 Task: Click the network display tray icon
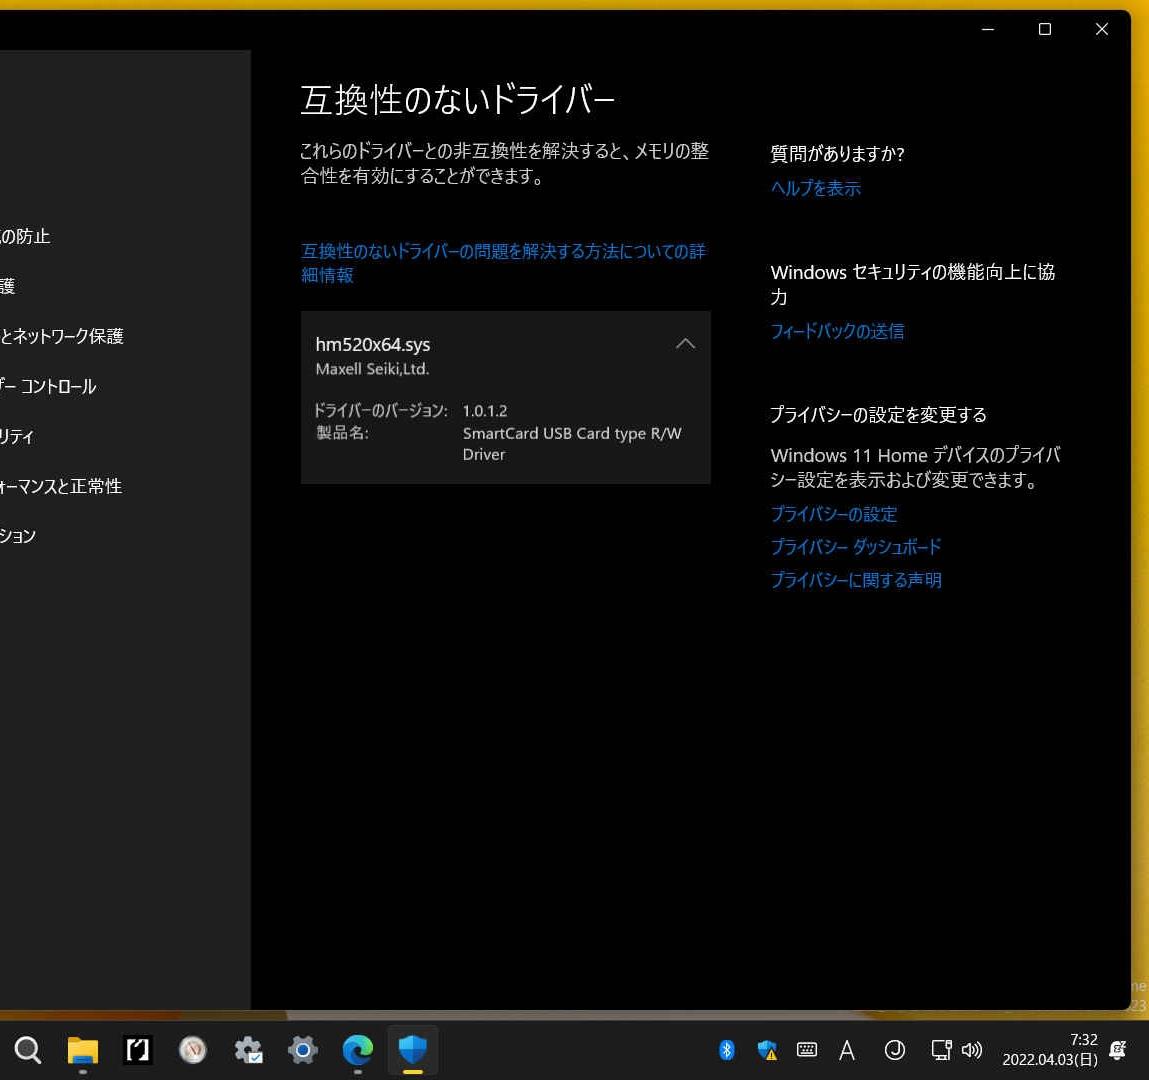tap(941, 1050)
